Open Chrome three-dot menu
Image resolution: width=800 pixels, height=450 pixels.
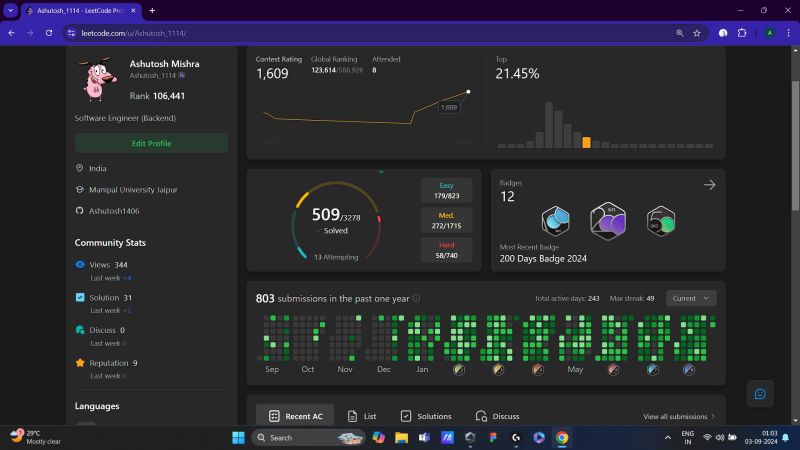tap(788, 33)
